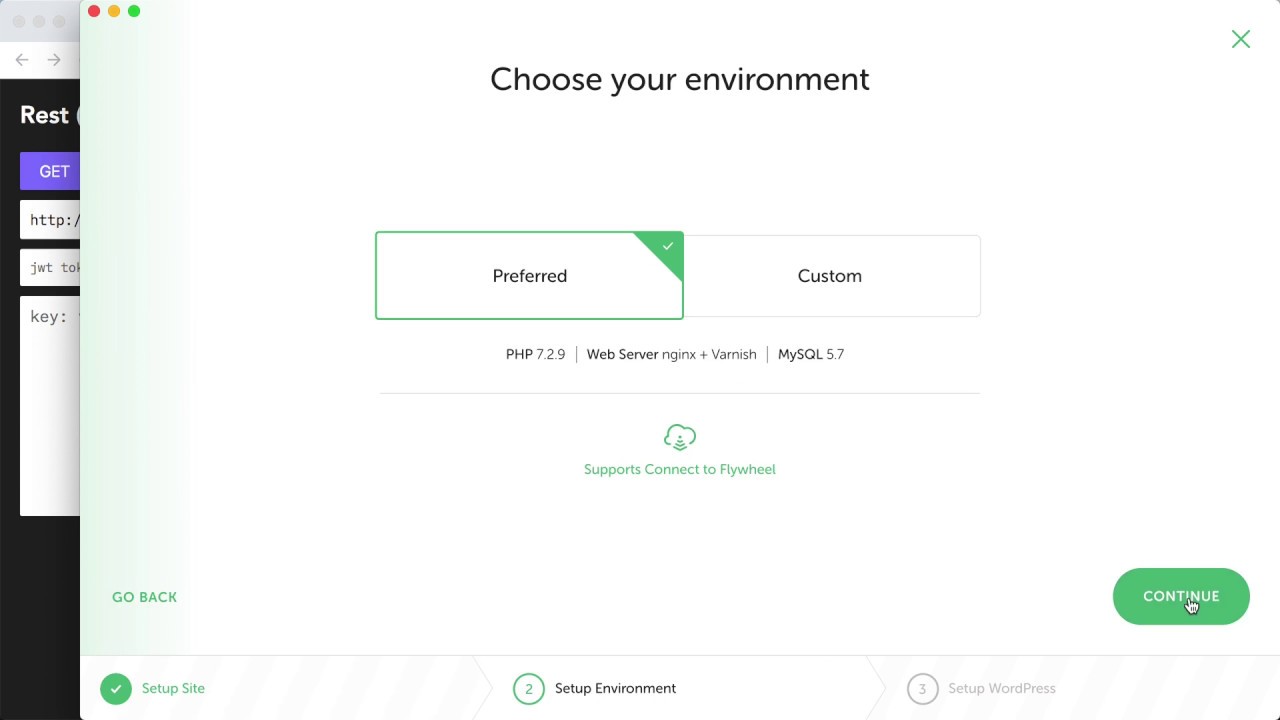Open the Setup Environment step label

click(615, 688)
